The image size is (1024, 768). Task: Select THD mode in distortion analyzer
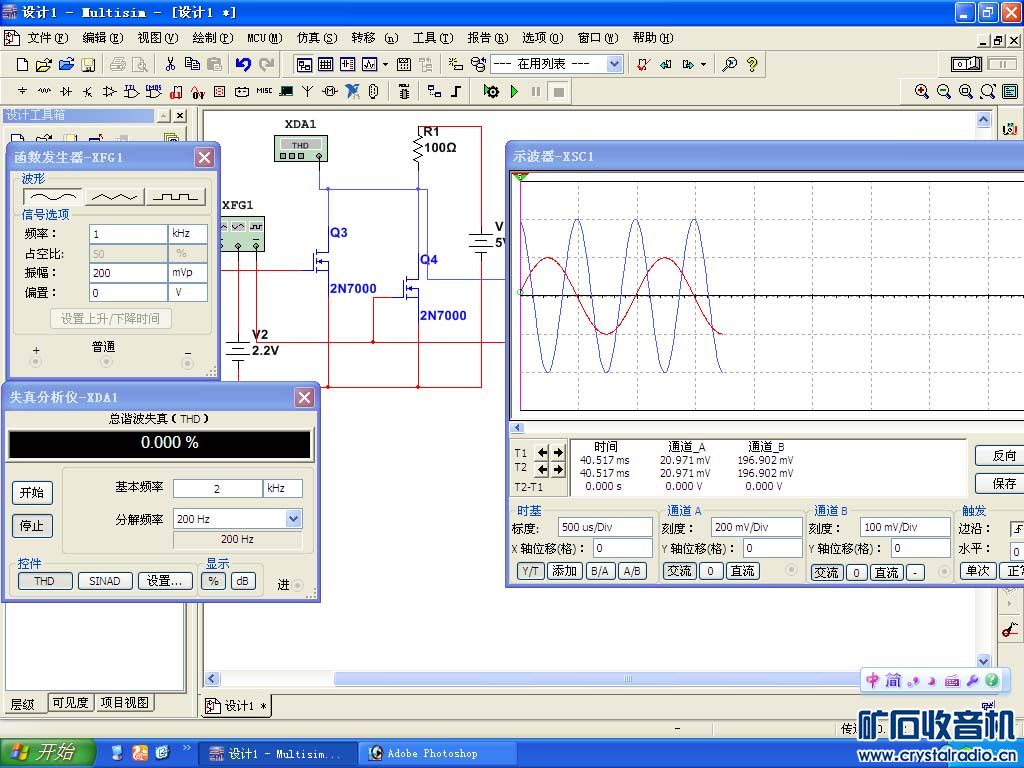(44, 581)
